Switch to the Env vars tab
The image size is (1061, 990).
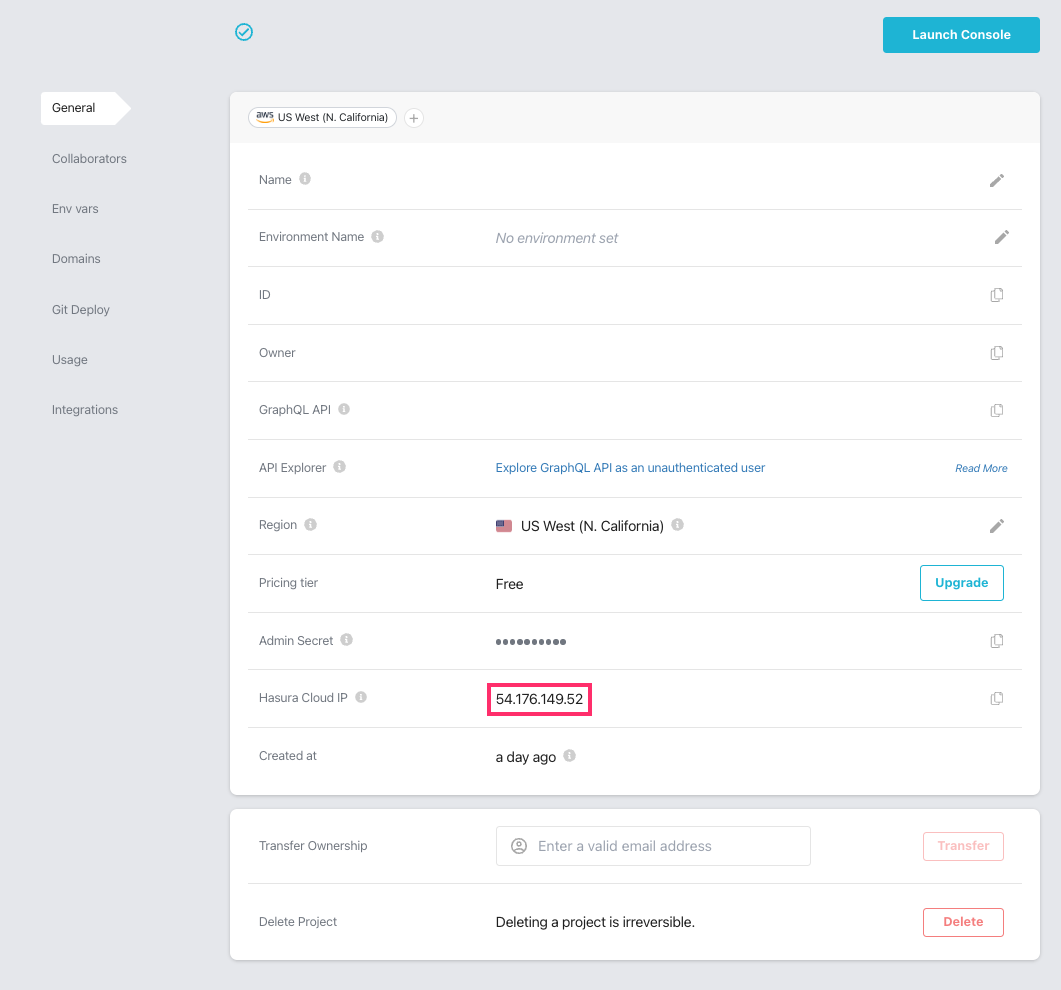pos(74,208)
